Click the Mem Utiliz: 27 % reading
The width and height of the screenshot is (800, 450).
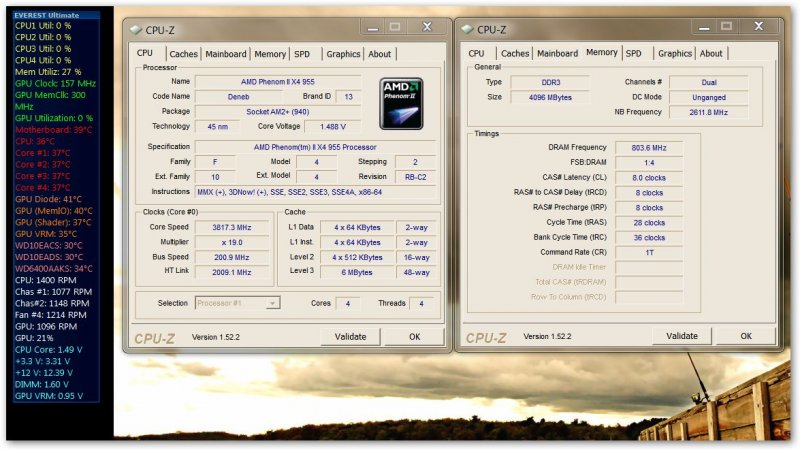click(x=48, y=71)
